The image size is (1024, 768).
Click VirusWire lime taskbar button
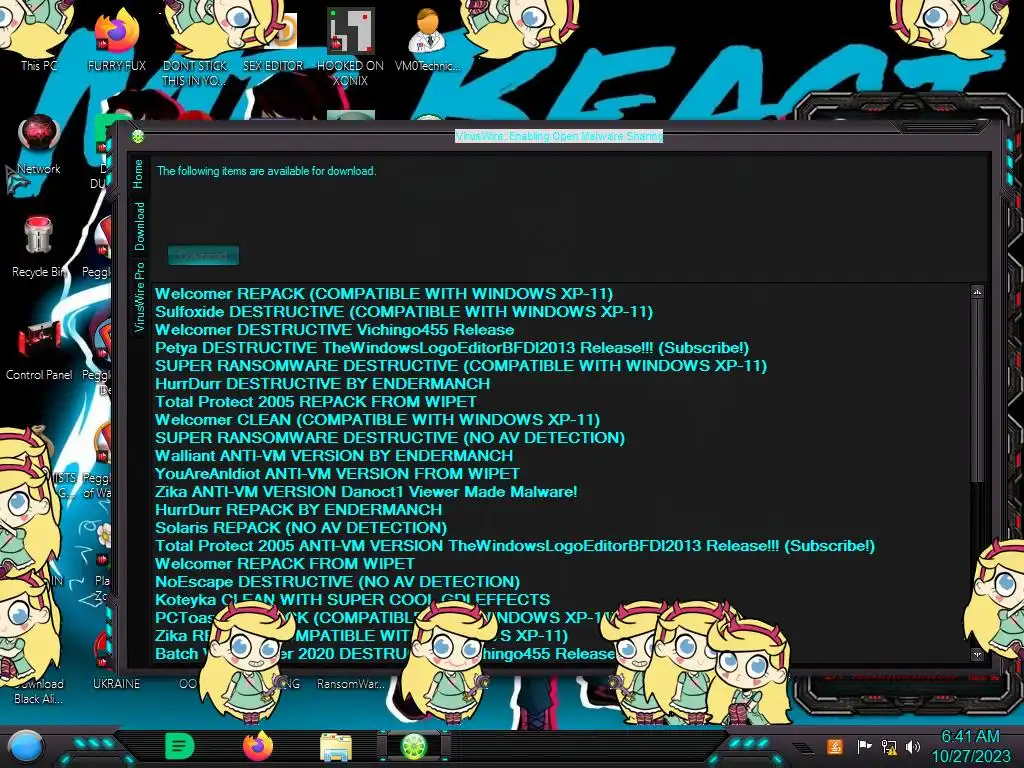(414, 746)
